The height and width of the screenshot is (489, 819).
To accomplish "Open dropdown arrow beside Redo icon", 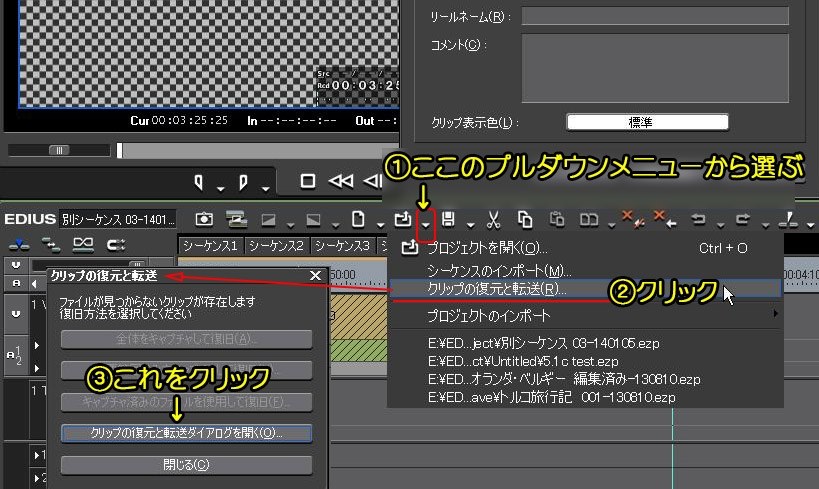I will coord(765,225).
